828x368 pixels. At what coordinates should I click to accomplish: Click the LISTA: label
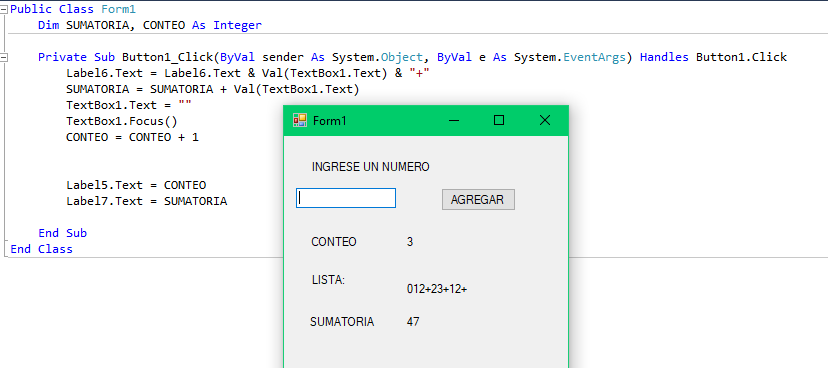328,280
